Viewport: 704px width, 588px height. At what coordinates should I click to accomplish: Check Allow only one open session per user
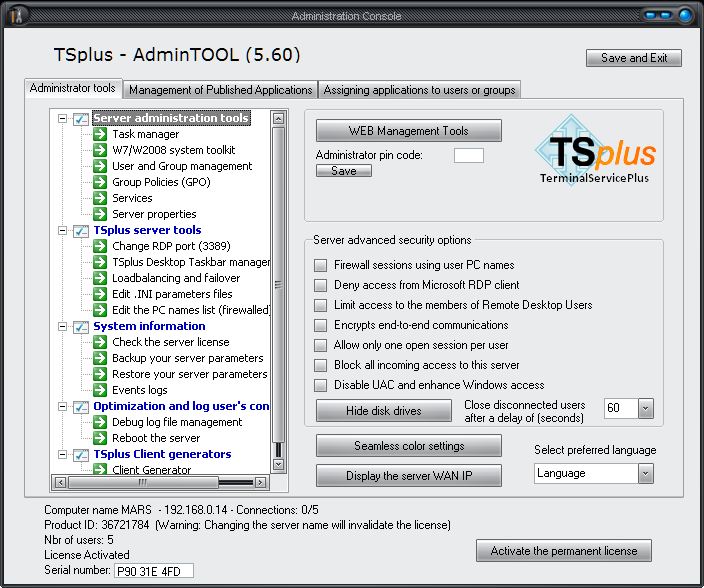tap(320, 345)
